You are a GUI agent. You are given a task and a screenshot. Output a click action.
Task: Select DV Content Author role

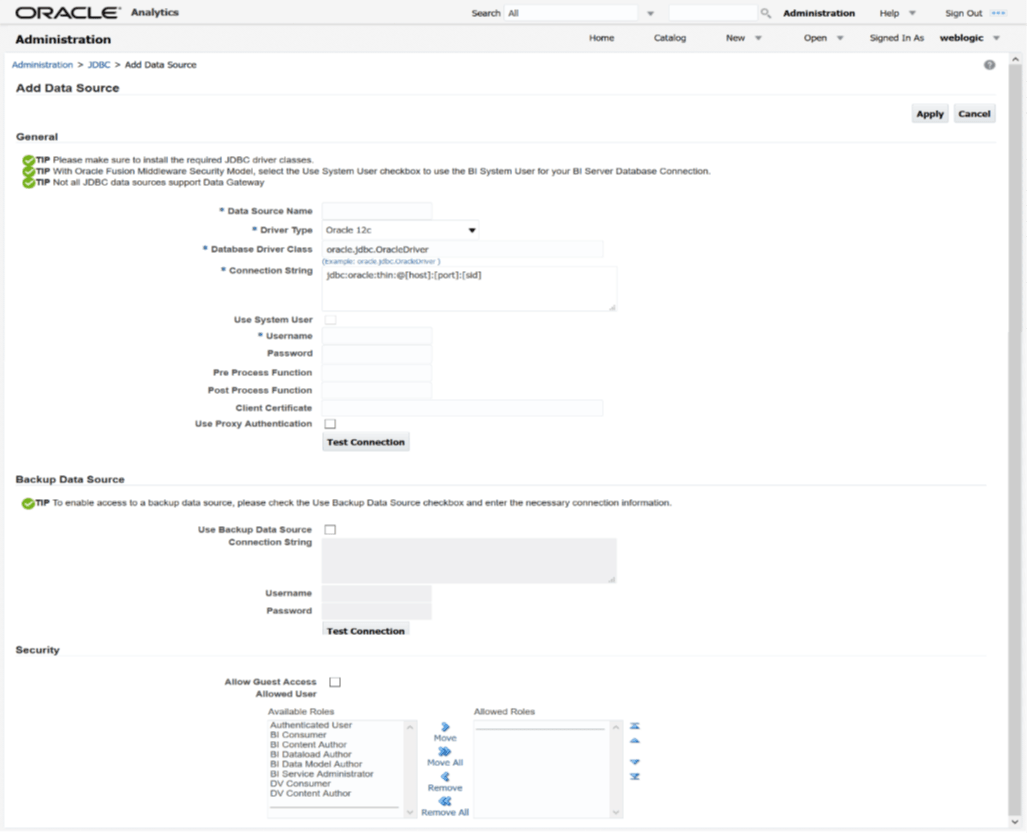310,794
